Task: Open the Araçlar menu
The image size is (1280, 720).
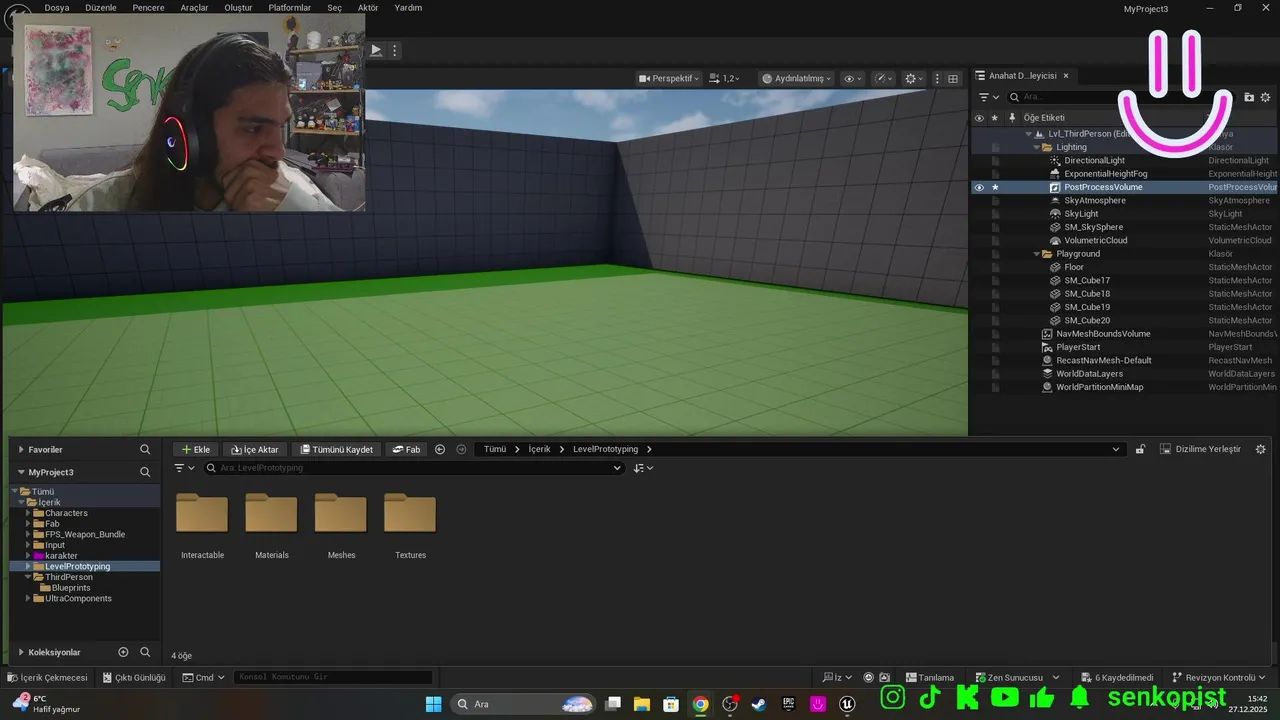Action: click(x=194, y=7)
